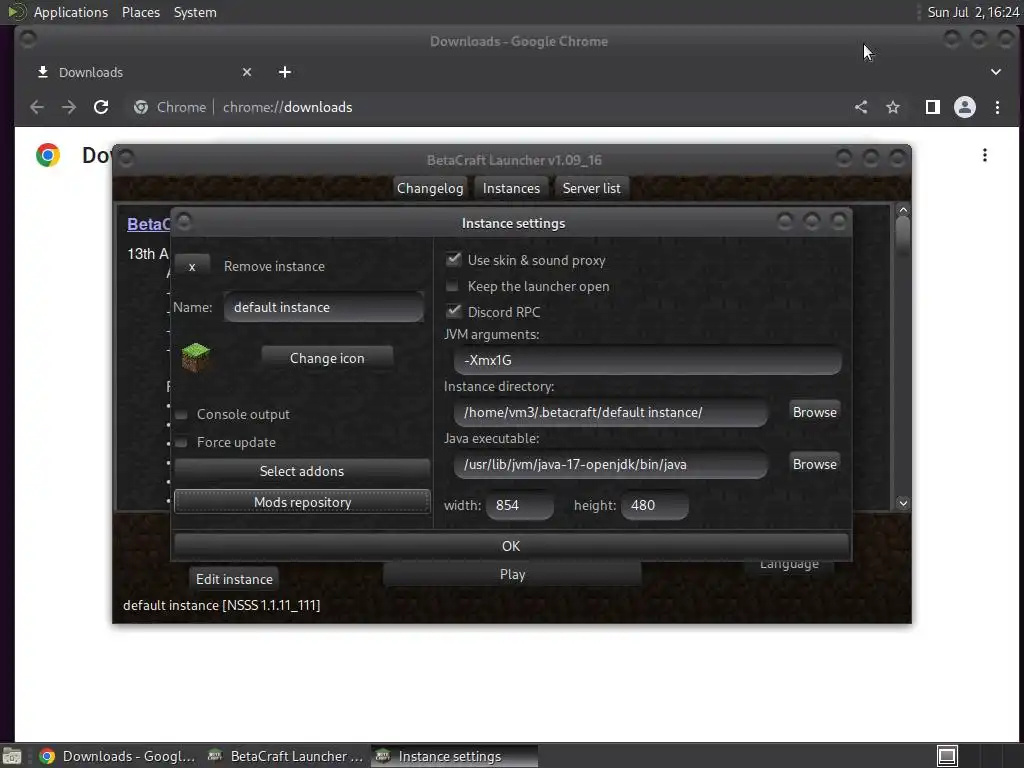Viewport: 1024px width, 768px height.
Task: Open Chrome side panel icon
Action: [933, 107]
